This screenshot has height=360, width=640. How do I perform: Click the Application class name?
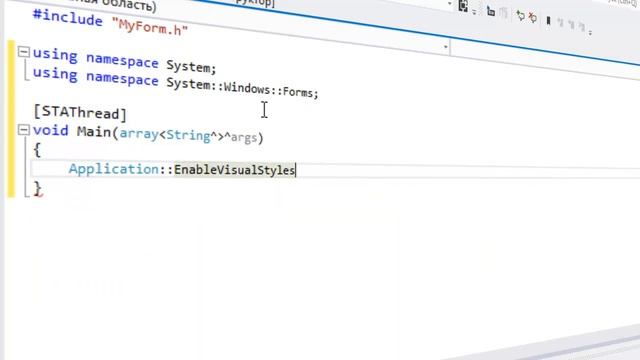[x=114, y=169]
